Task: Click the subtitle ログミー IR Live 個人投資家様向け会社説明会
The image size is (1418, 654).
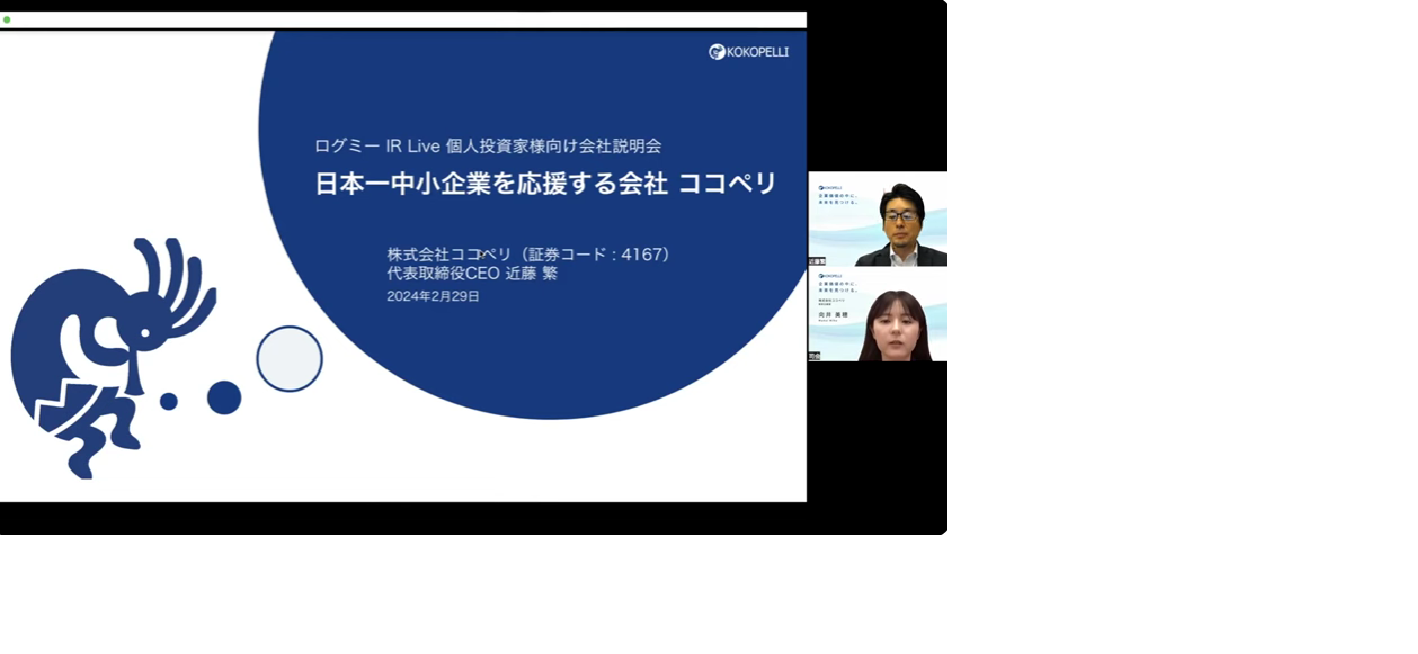Action: point(488,145)
